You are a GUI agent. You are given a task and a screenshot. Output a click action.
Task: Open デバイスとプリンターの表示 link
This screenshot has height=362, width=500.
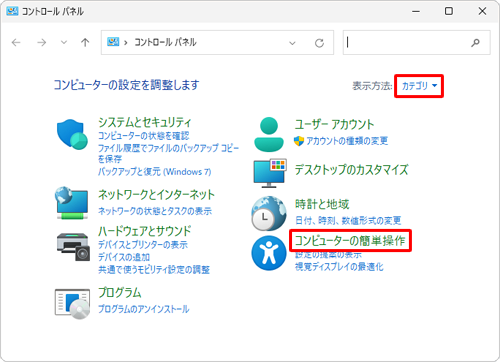[x=143, y=245]
